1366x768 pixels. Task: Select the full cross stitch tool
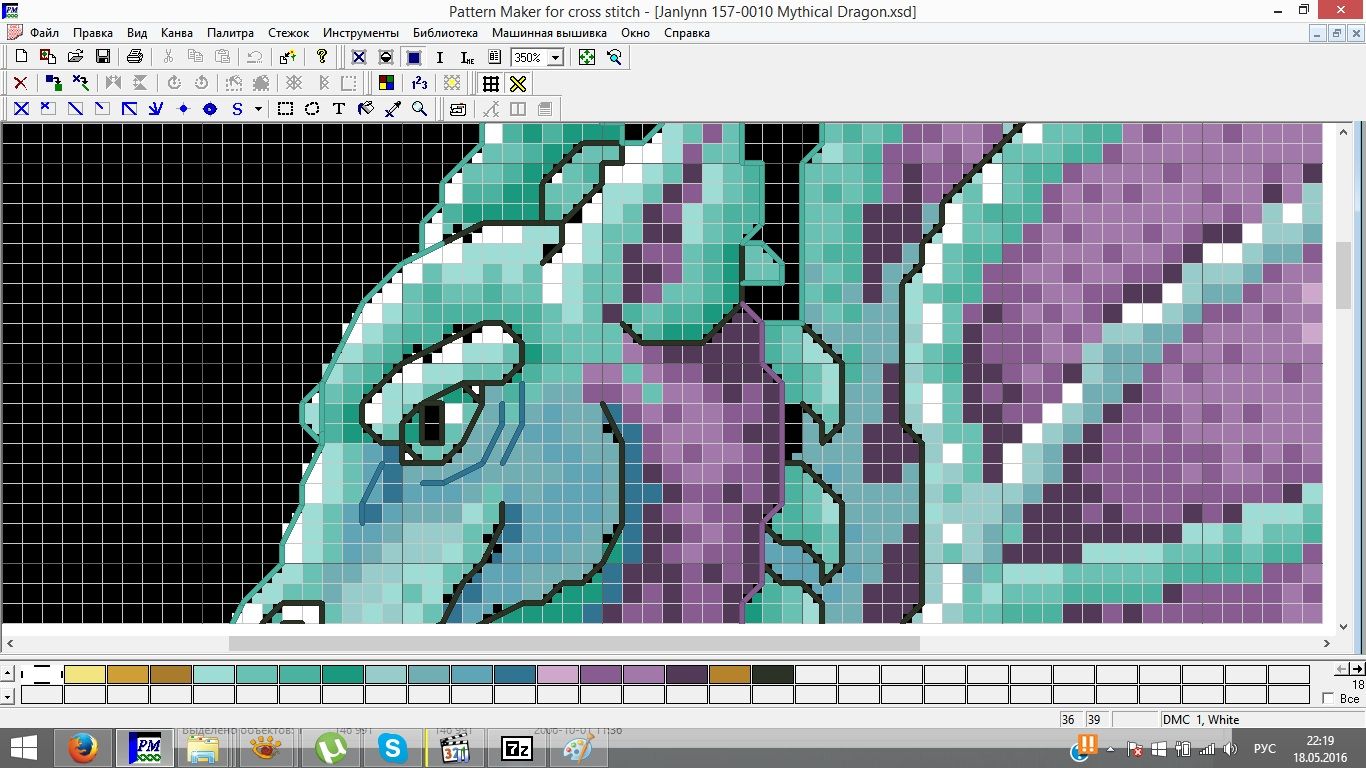click(x=21, y=109)
